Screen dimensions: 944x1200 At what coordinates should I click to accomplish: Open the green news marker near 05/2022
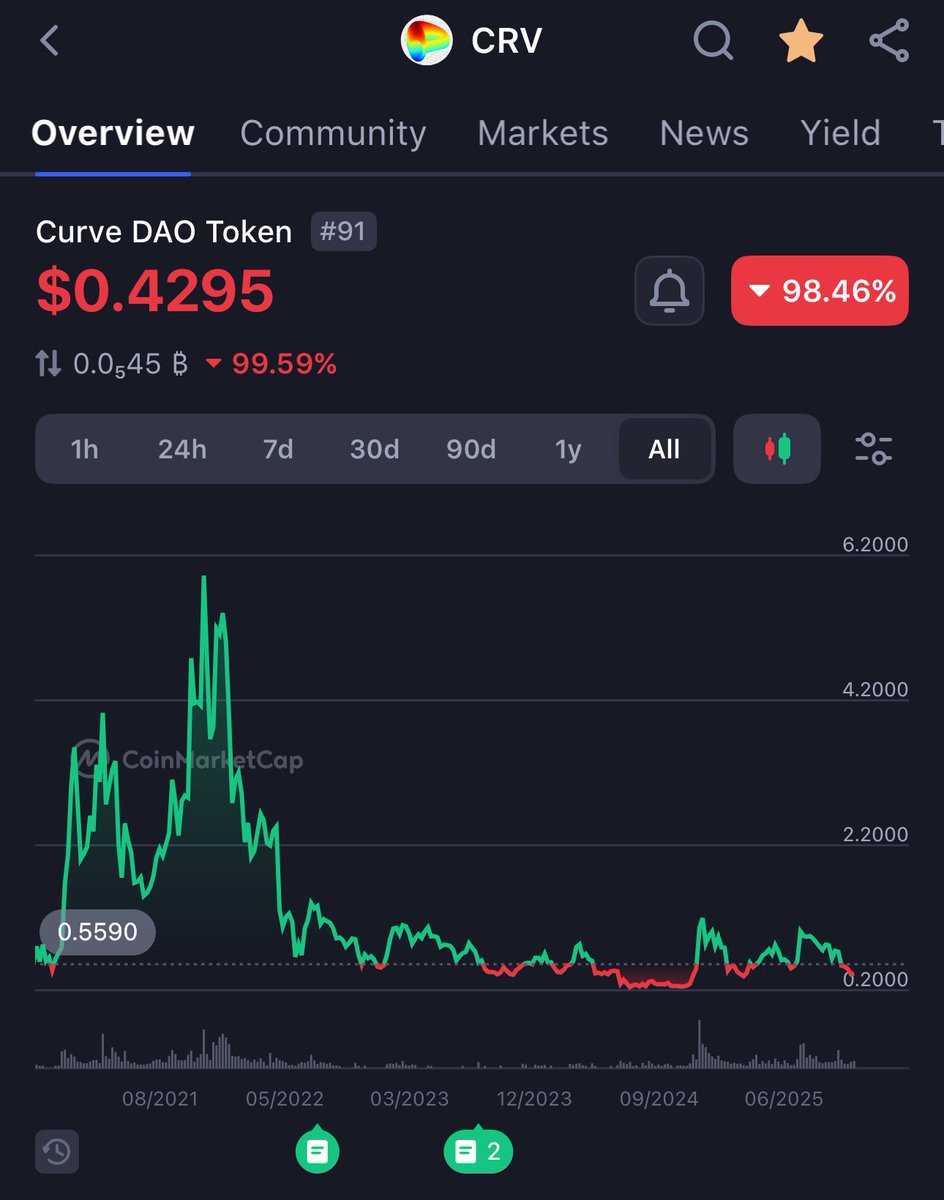[317, 1151]
